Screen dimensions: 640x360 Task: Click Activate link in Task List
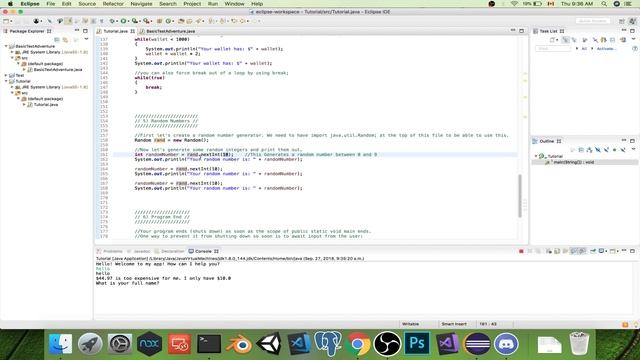pyautogui.click(x=606, y=49)
